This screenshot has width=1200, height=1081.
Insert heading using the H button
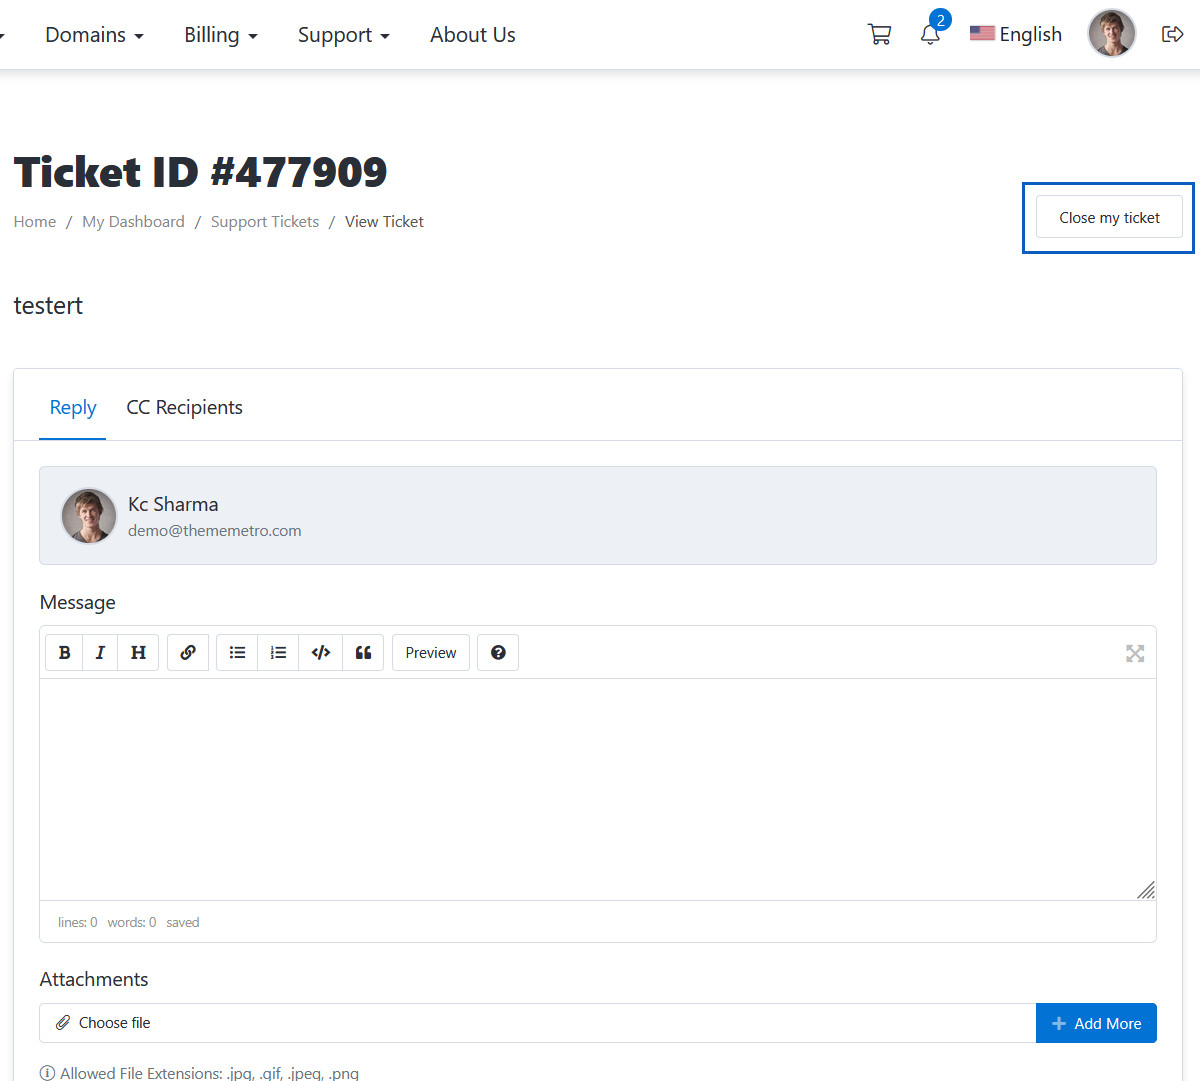pos(138,653)
